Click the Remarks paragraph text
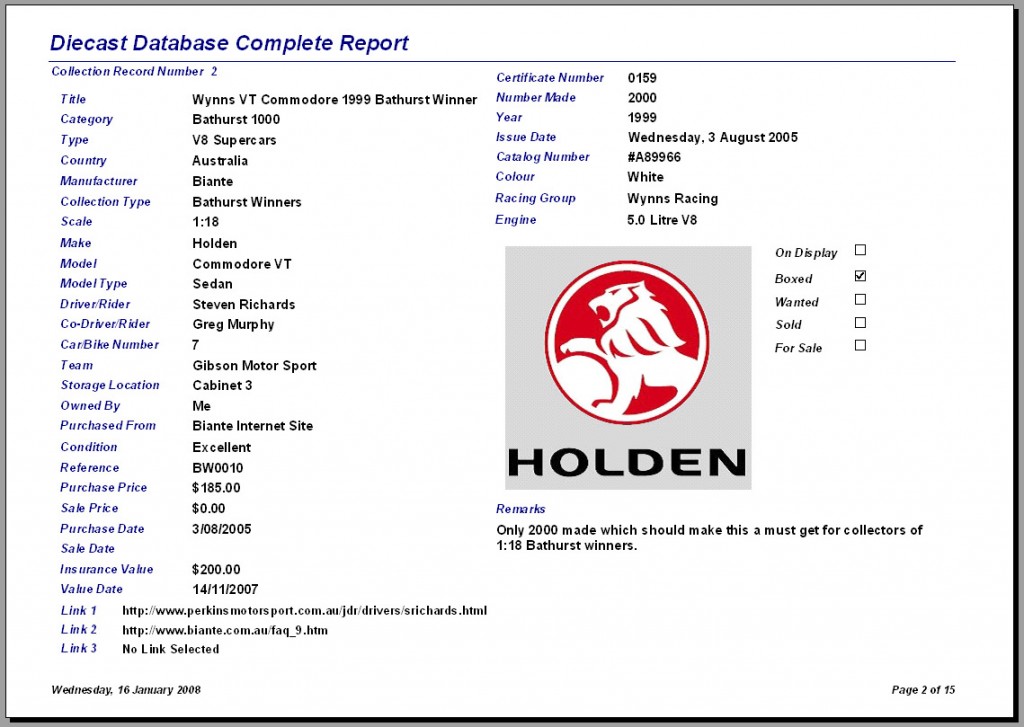The height and width of the screenshot is (727, 1024). tap(709, 538)
